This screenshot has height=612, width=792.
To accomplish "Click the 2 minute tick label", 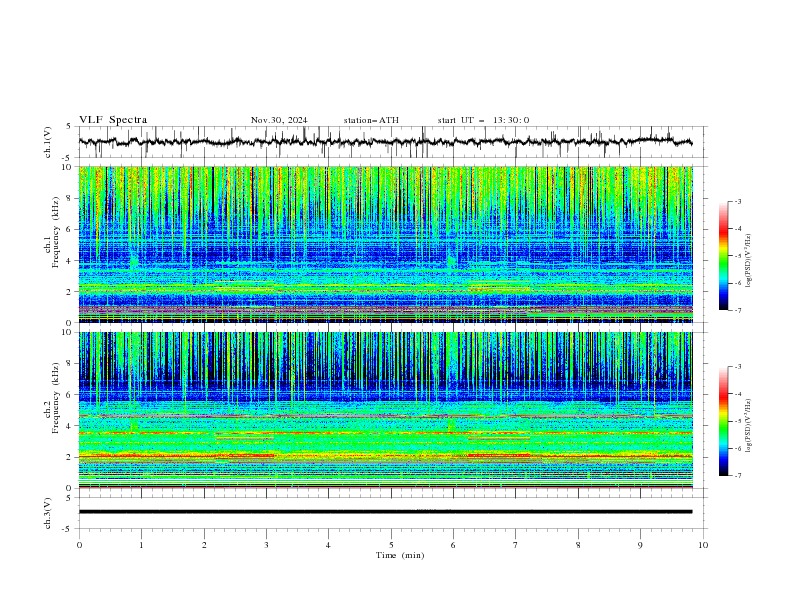I will click(204, 545).
